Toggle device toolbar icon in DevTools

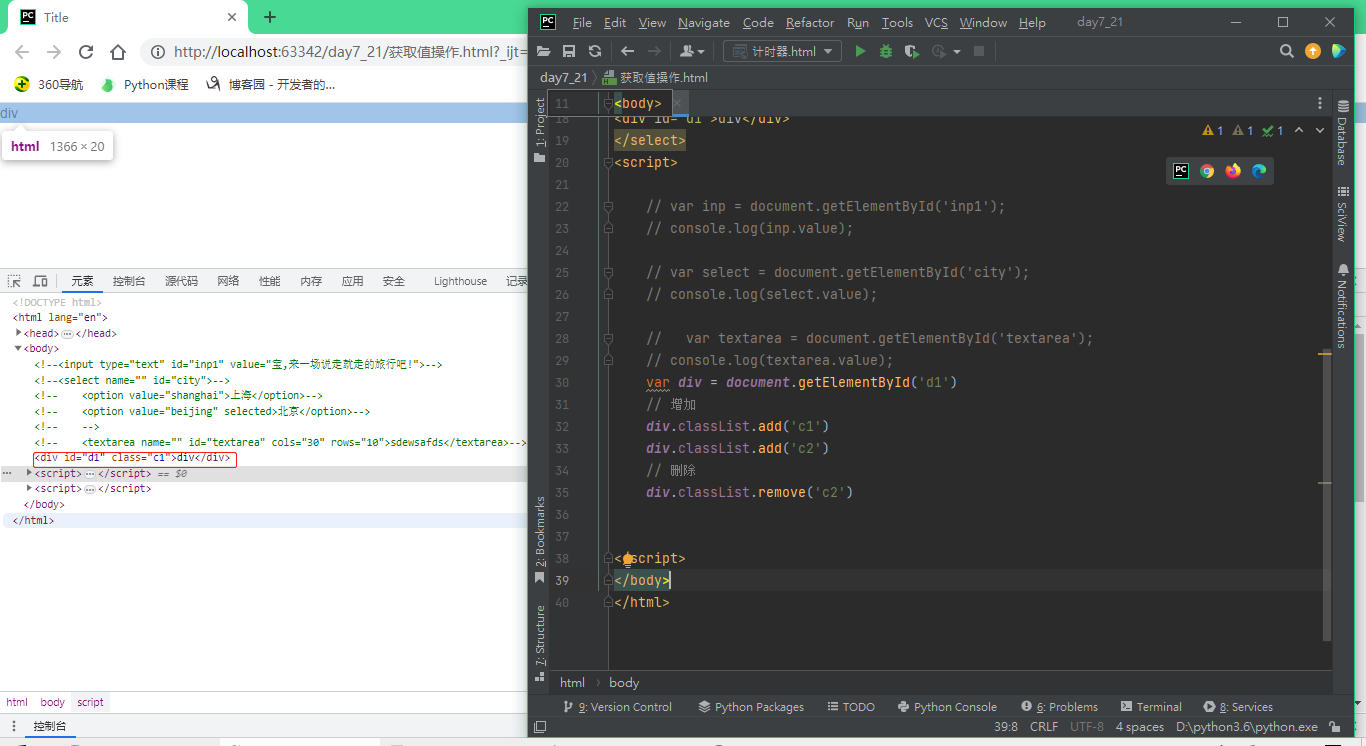coord(40,281)
